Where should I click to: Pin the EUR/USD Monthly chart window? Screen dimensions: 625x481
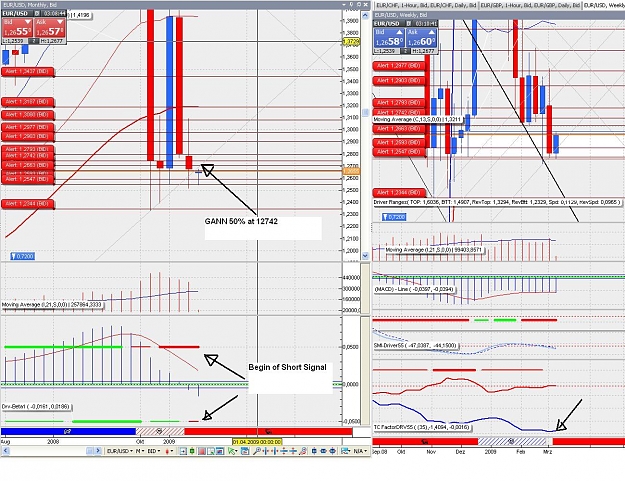click(x=351, y=4)
